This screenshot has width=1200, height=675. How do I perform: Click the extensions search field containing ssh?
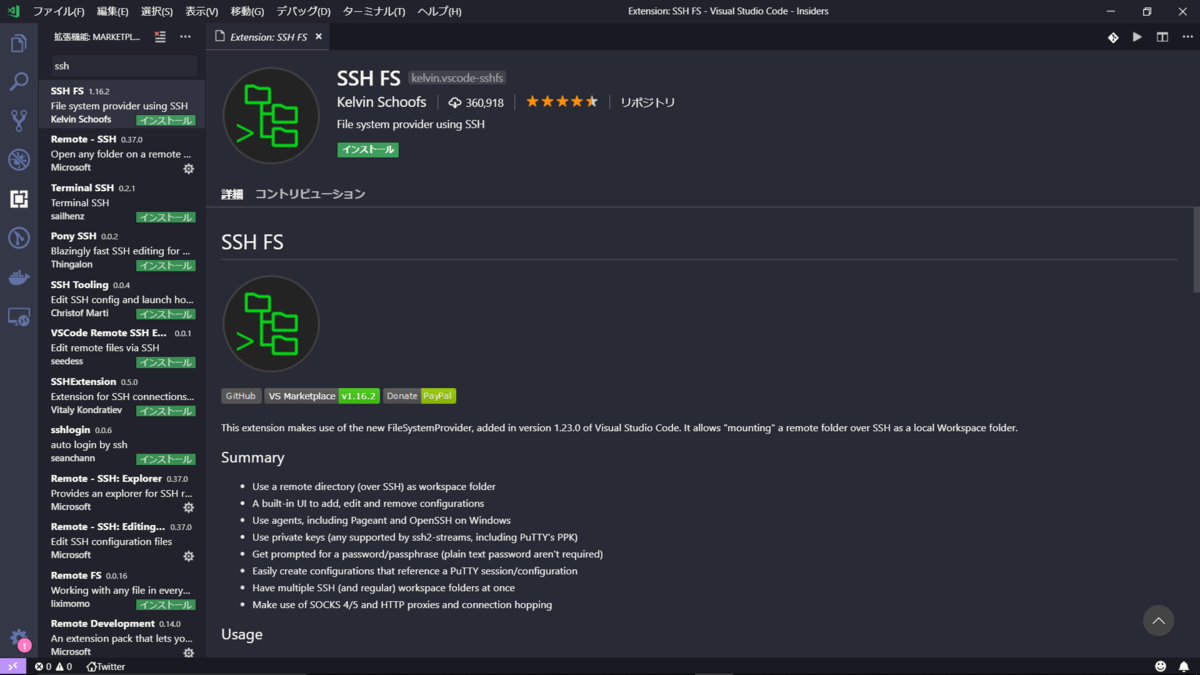tap(122, 66)
